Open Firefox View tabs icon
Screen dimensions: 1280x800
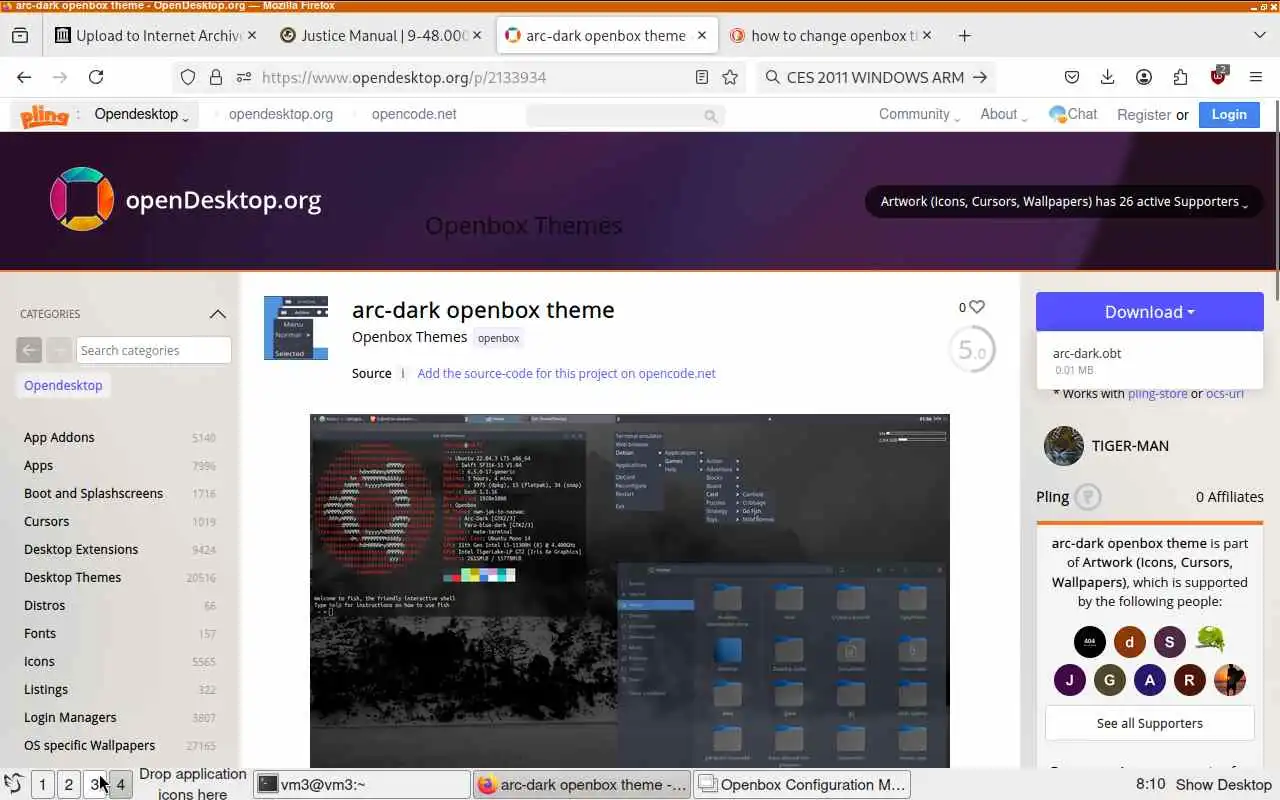pos(20,35)
